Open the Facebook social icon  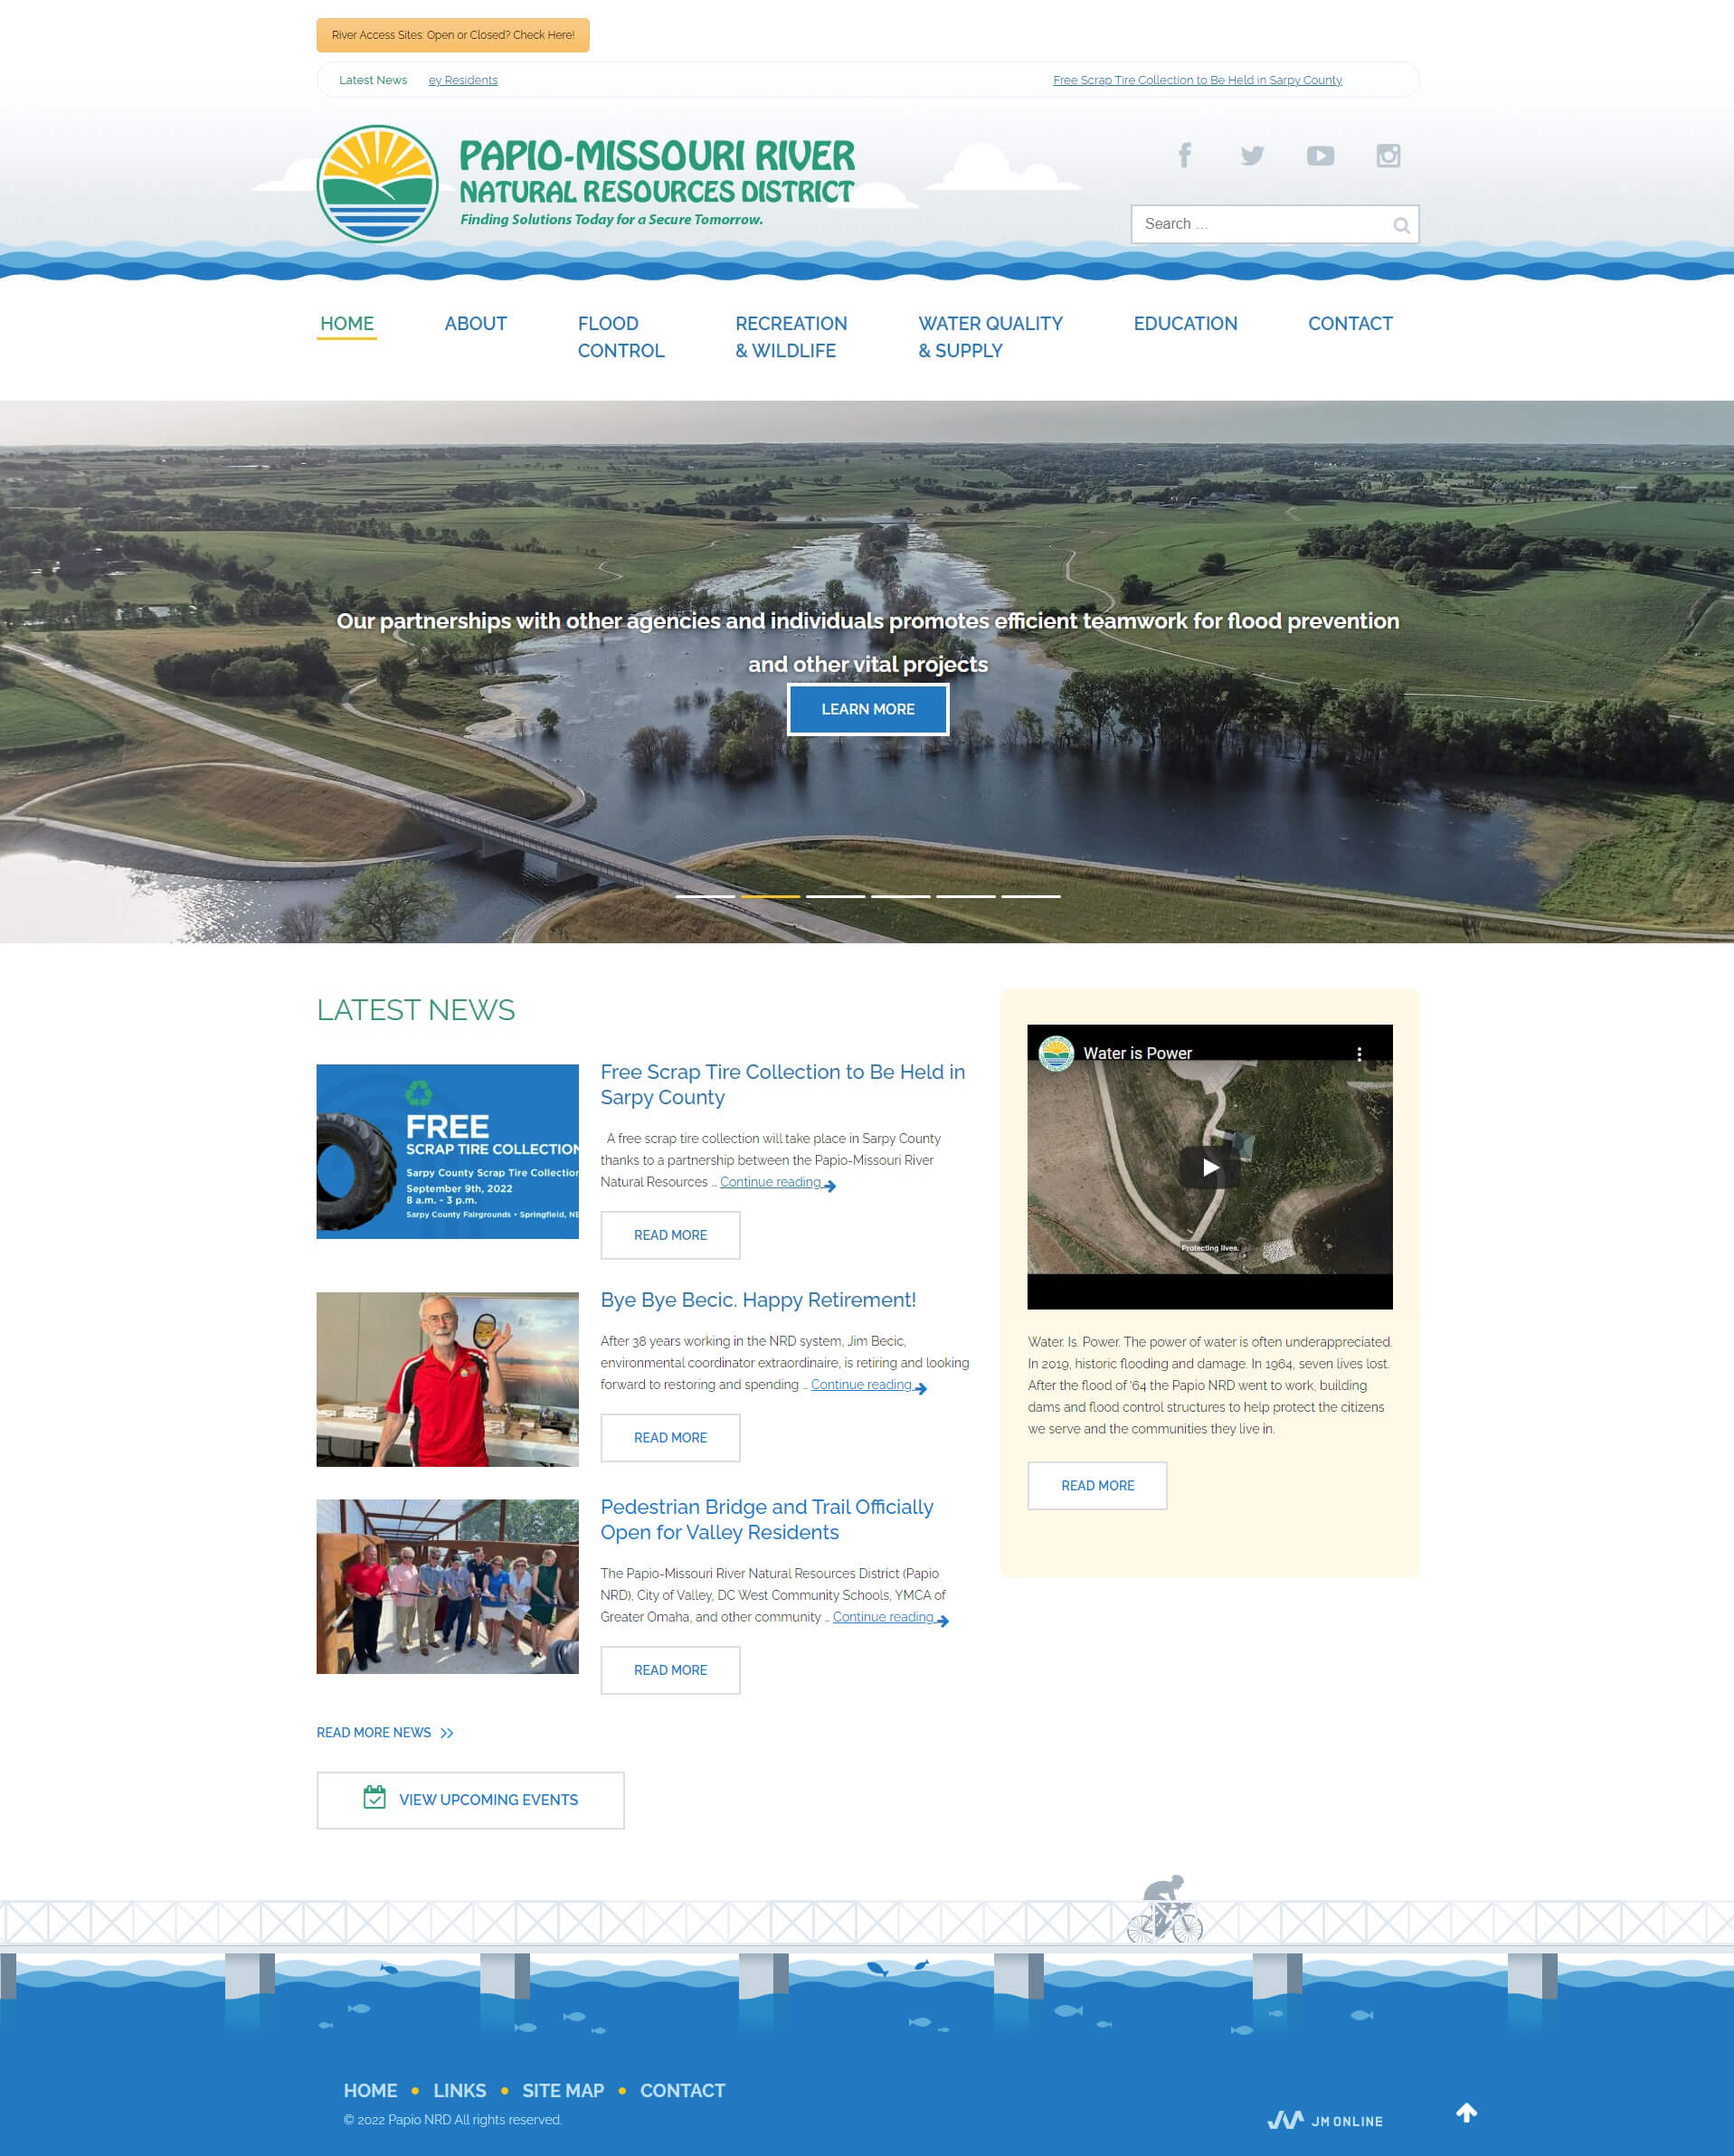1184,155
